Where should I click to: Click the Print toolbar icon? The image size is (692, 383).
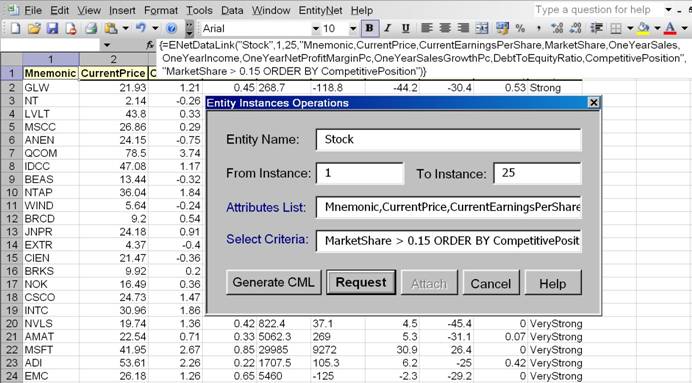click(x=91, y=29)
